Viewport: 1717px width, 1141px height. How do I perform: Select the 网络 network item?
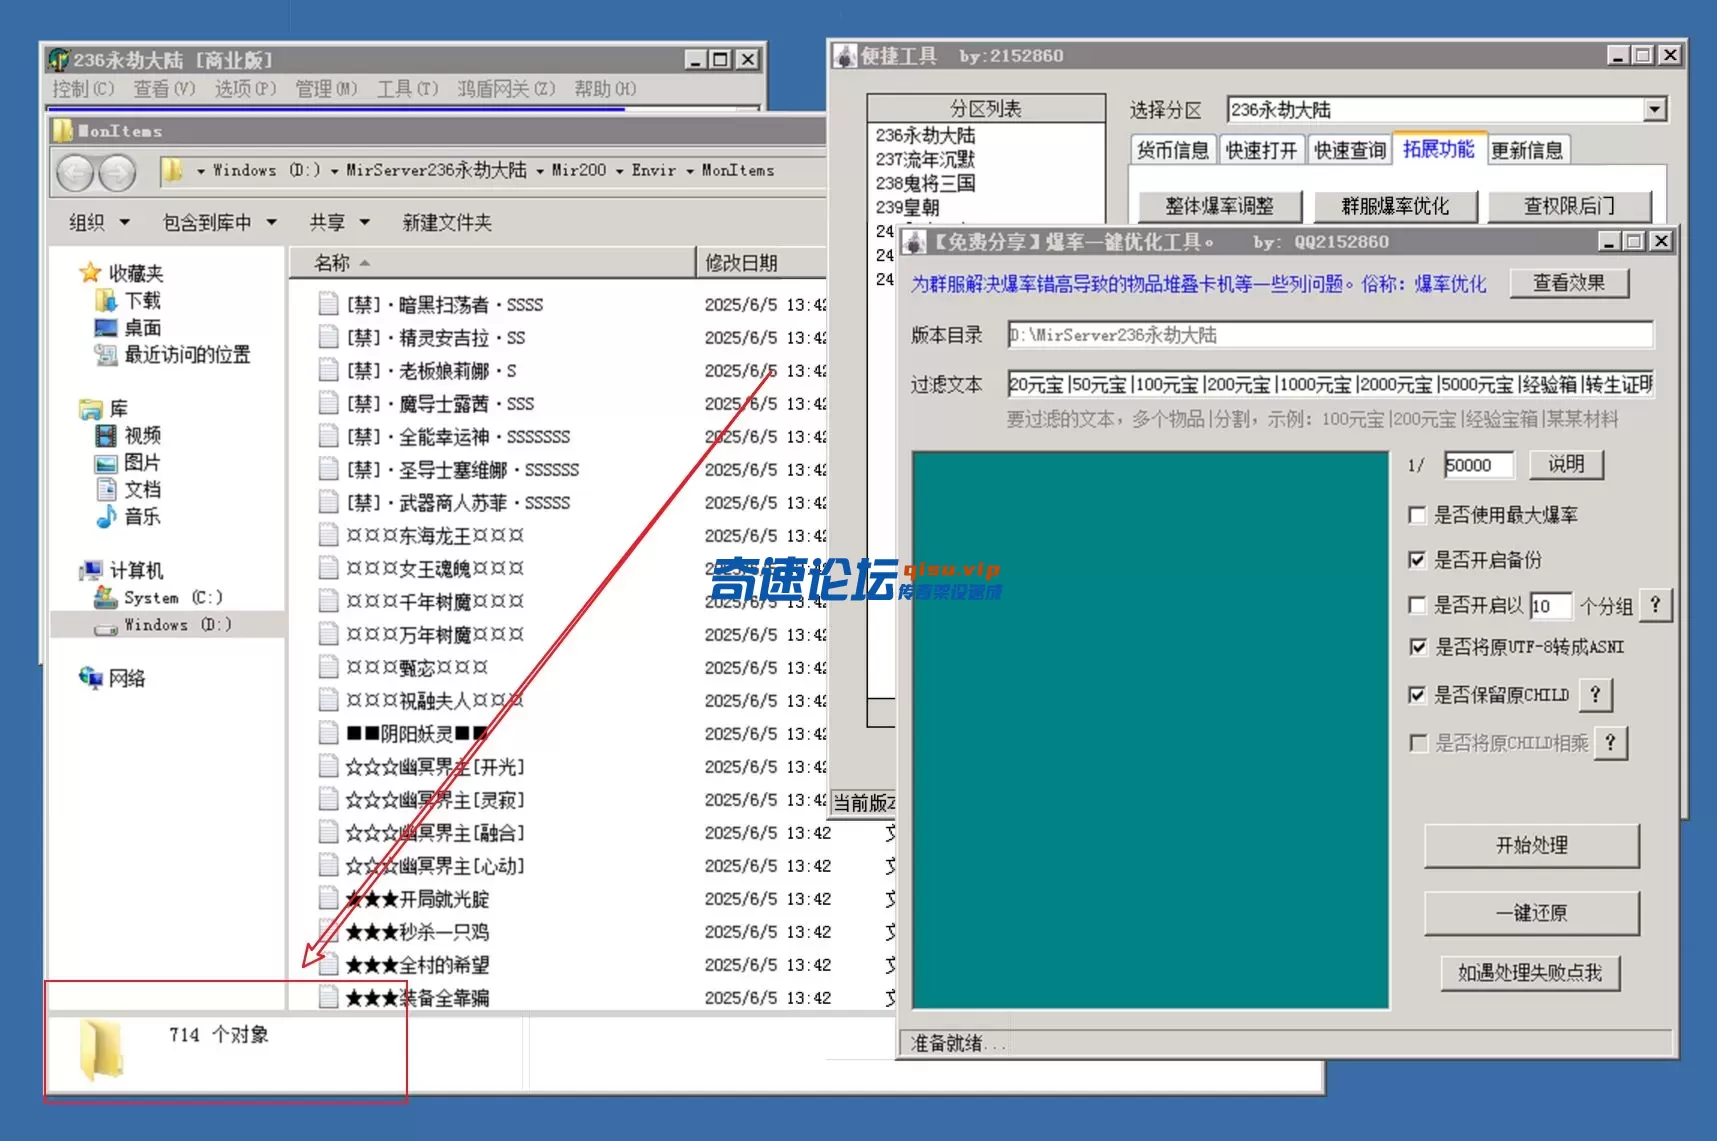(112, 678)
